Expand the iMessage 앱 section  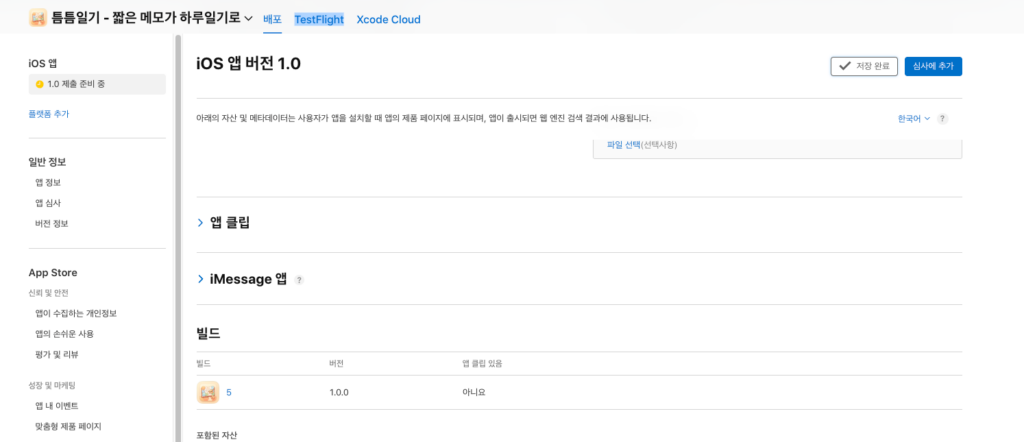[200, 279]
